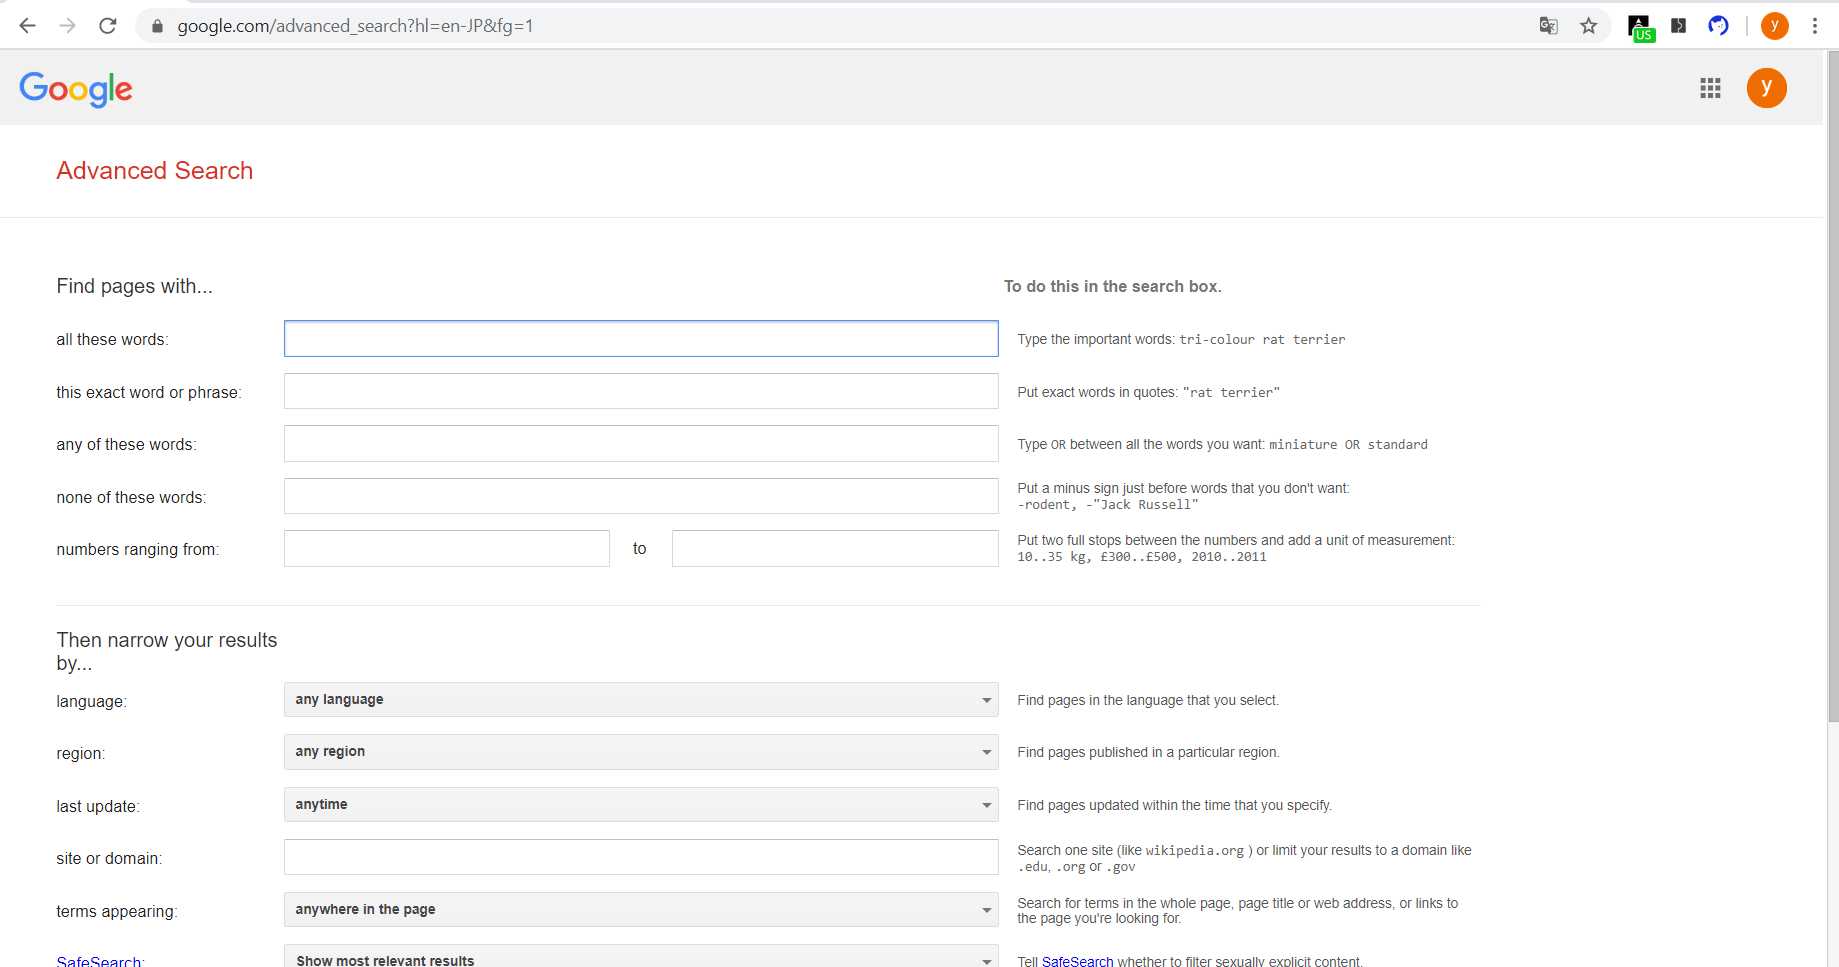This screenshot has width=1839, height=967.
Task: Go back to the previous page
Action: 27,26
